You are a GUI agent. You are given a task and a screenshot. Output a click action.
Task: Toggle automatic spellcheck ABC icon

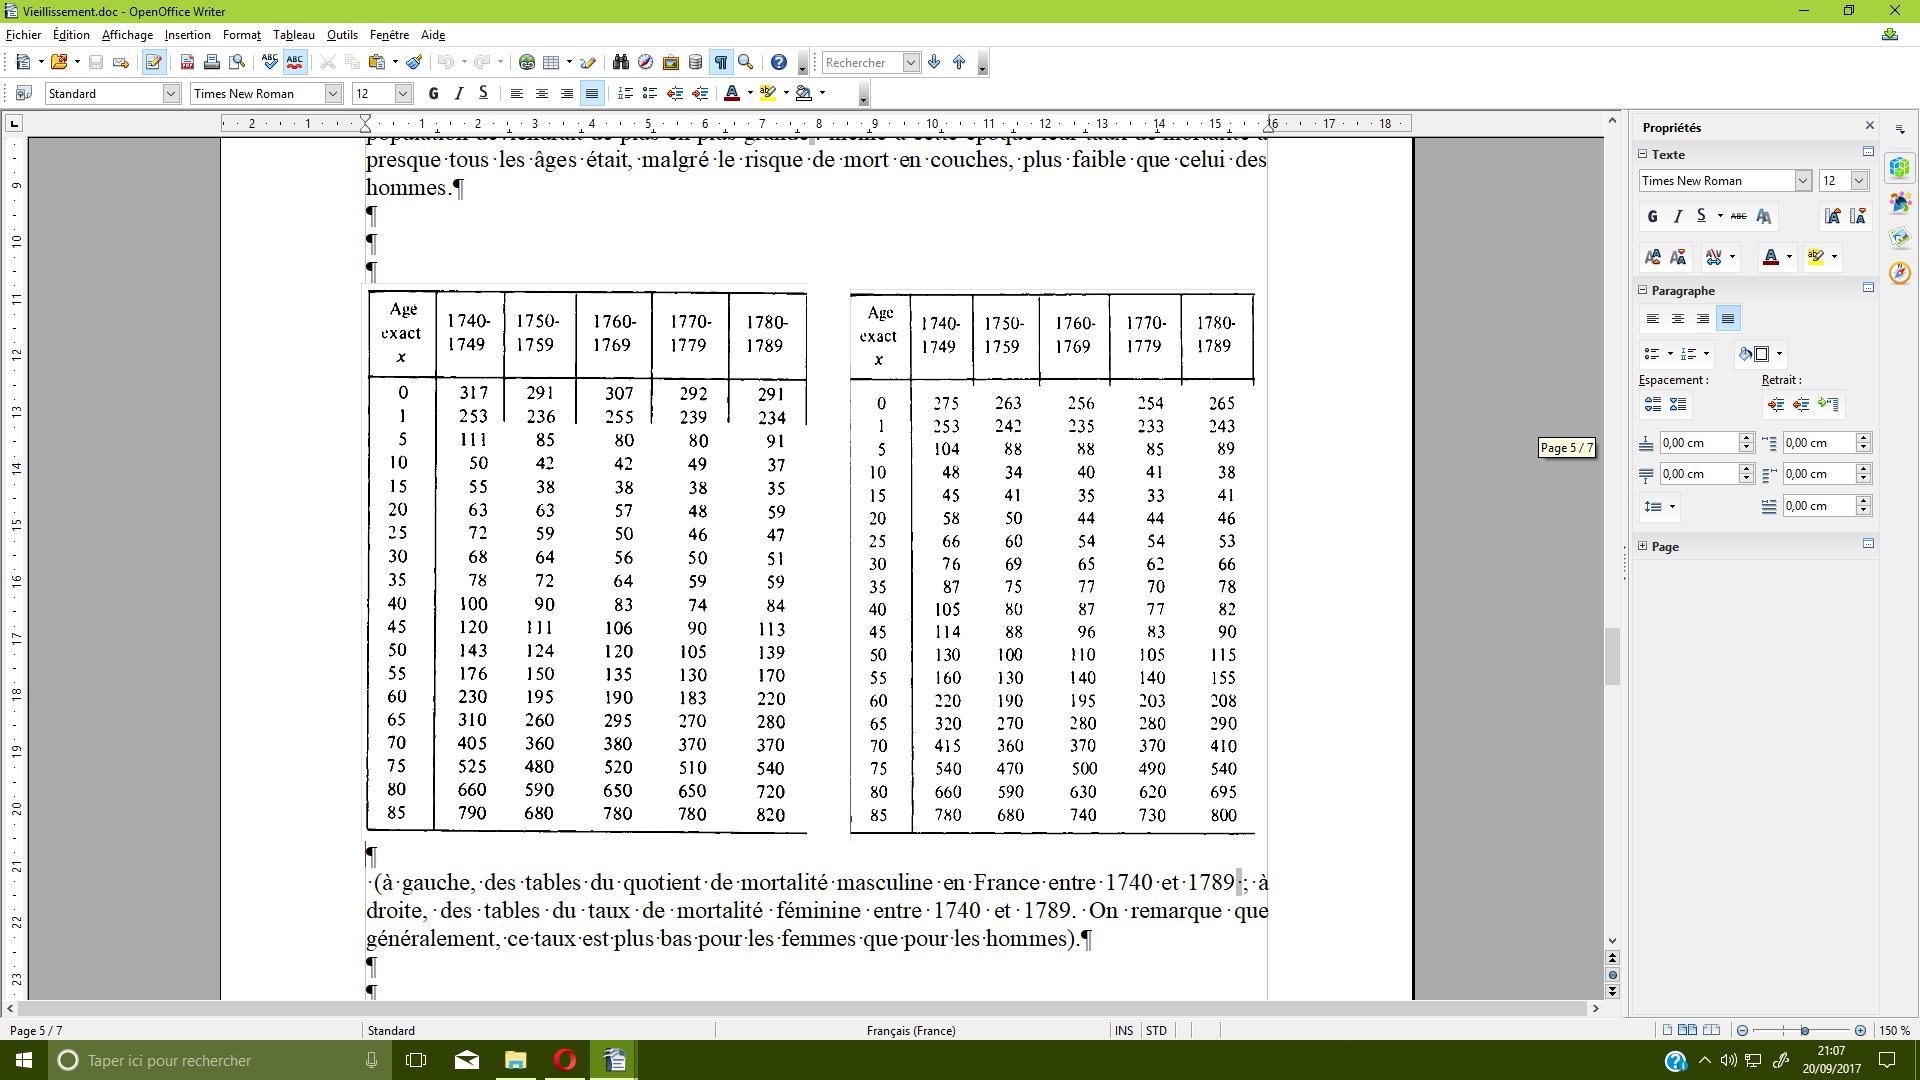pos(294,62)
